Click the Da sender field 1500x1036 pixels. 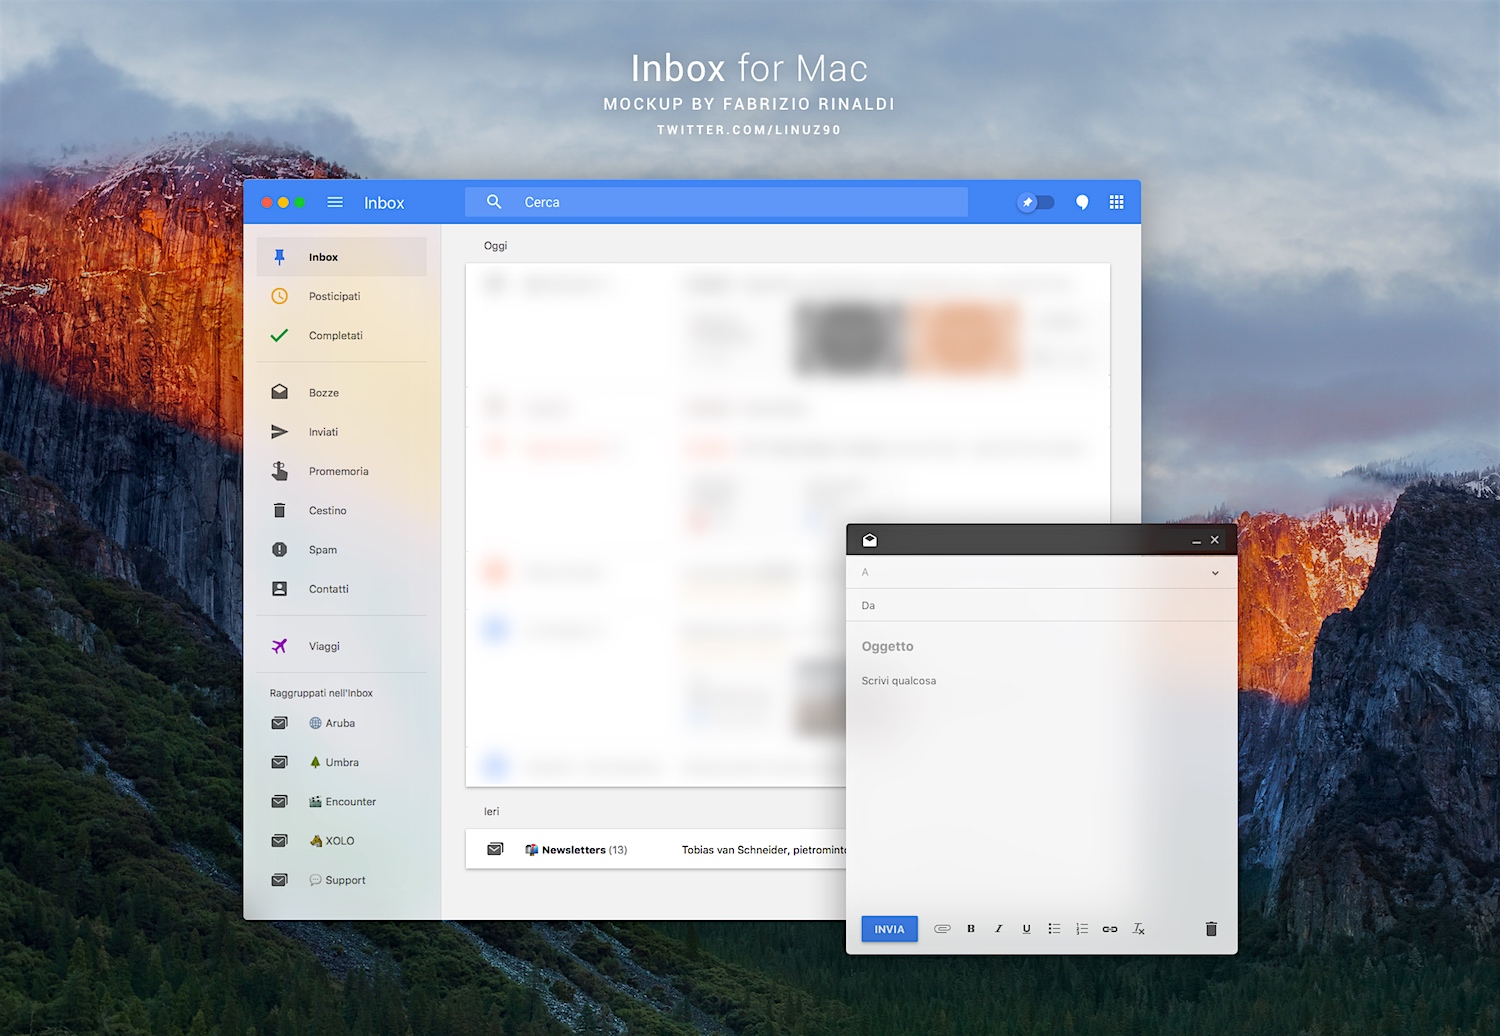pos(1042,605)
